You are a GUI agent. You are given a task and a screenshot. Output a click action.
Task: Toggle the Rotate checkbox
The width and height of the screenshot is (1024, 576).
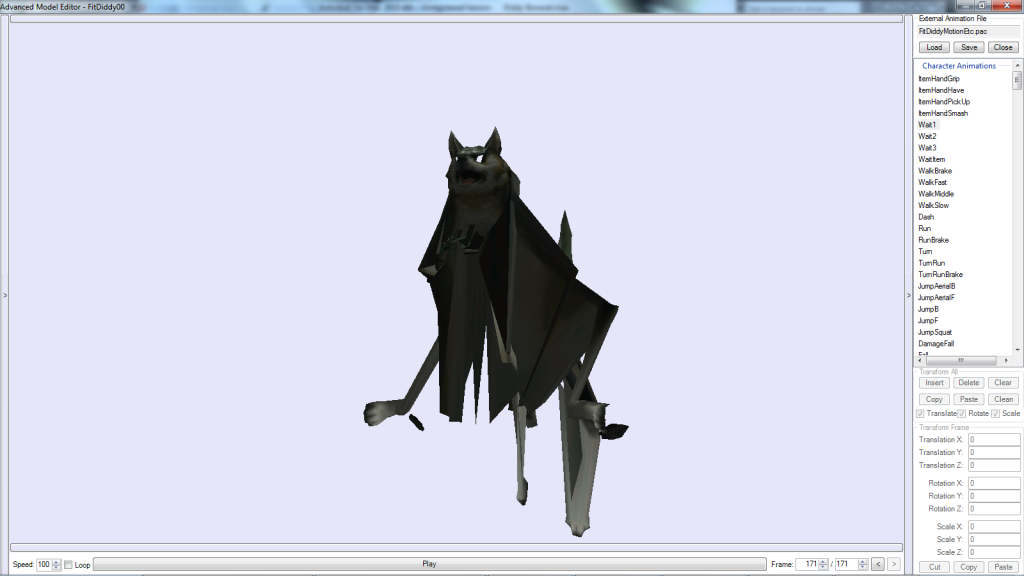962,413
